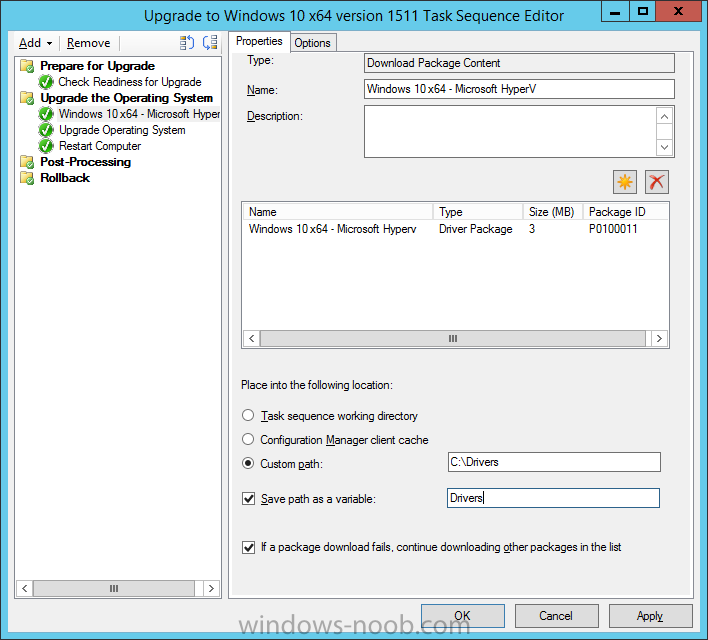Viewport: 708px width, 640px height.
Task: Select the Restart Computer step
Action: (100, 146)
